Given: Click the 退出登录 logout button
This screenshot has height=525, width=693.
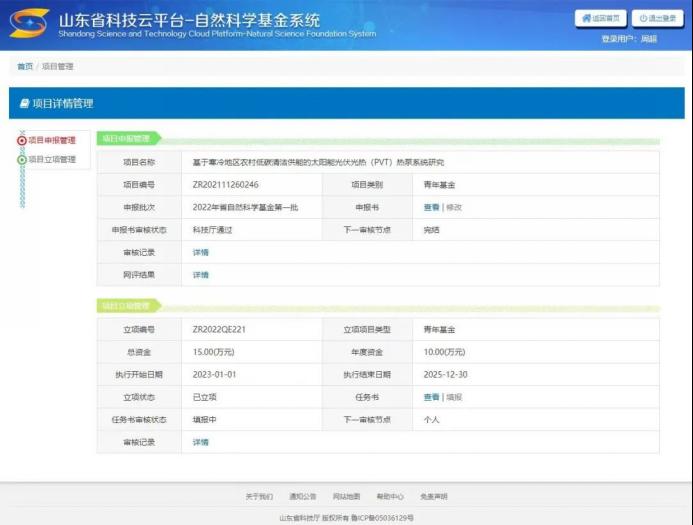Looking at the screenshot, I should point(657,18).
